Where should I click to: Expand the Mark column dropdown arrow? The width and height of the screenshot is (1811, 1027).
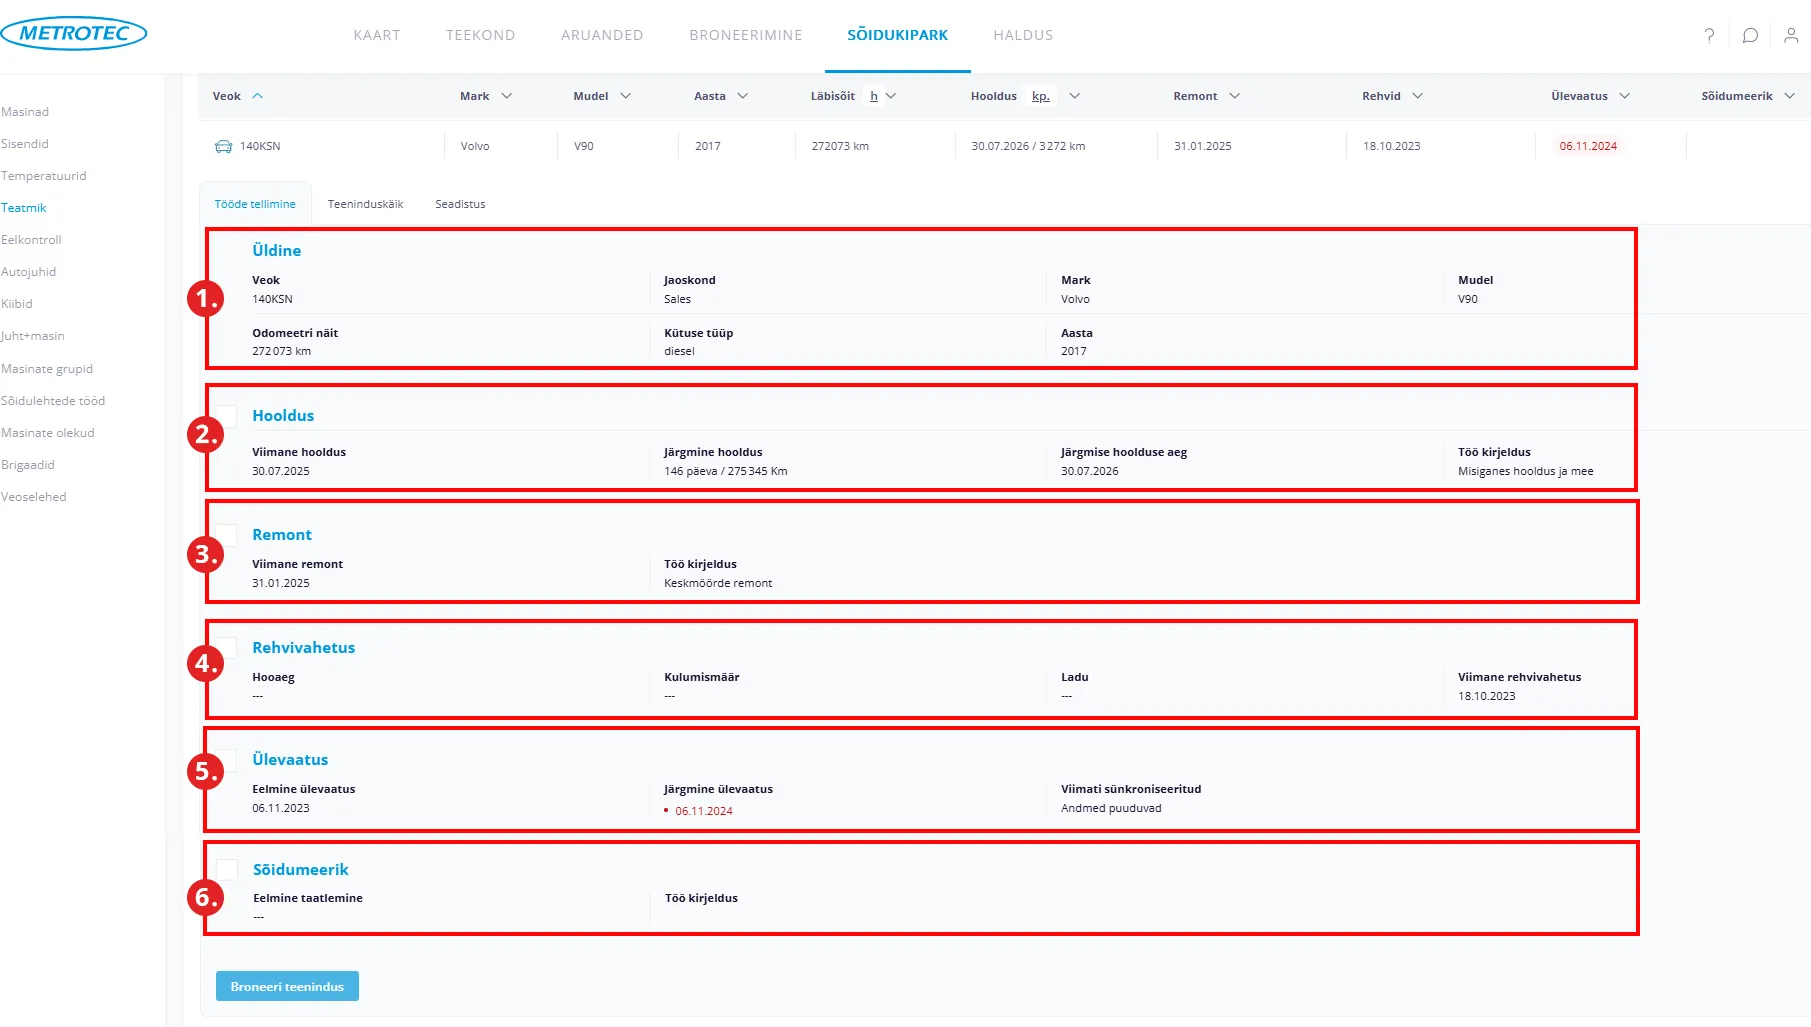pos(507,96)
